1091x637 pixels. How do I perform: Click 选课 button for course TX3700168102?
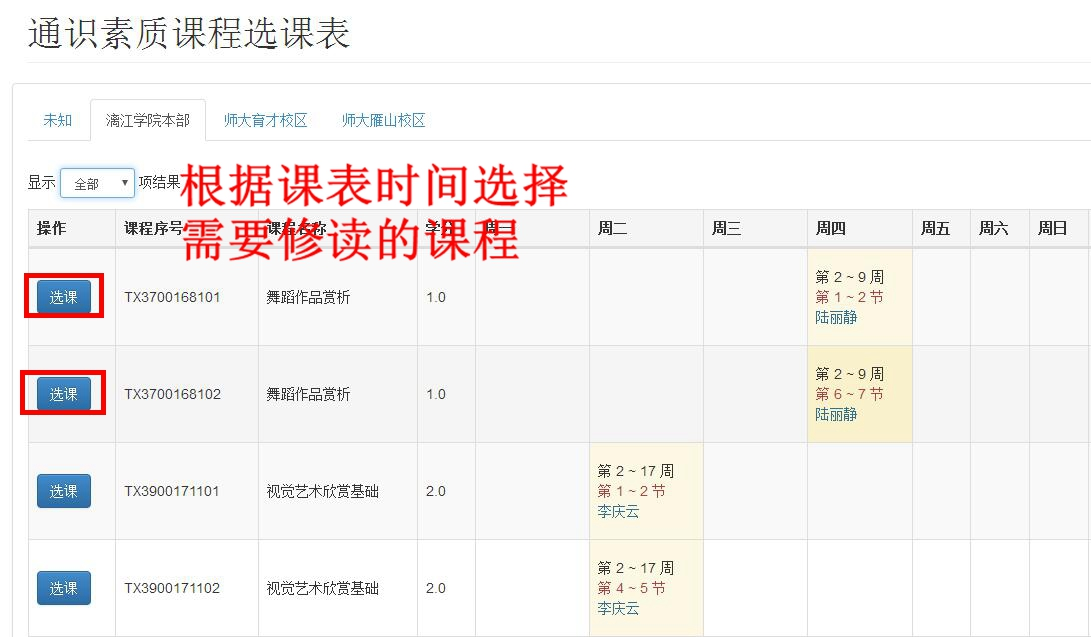coord(64,394)
